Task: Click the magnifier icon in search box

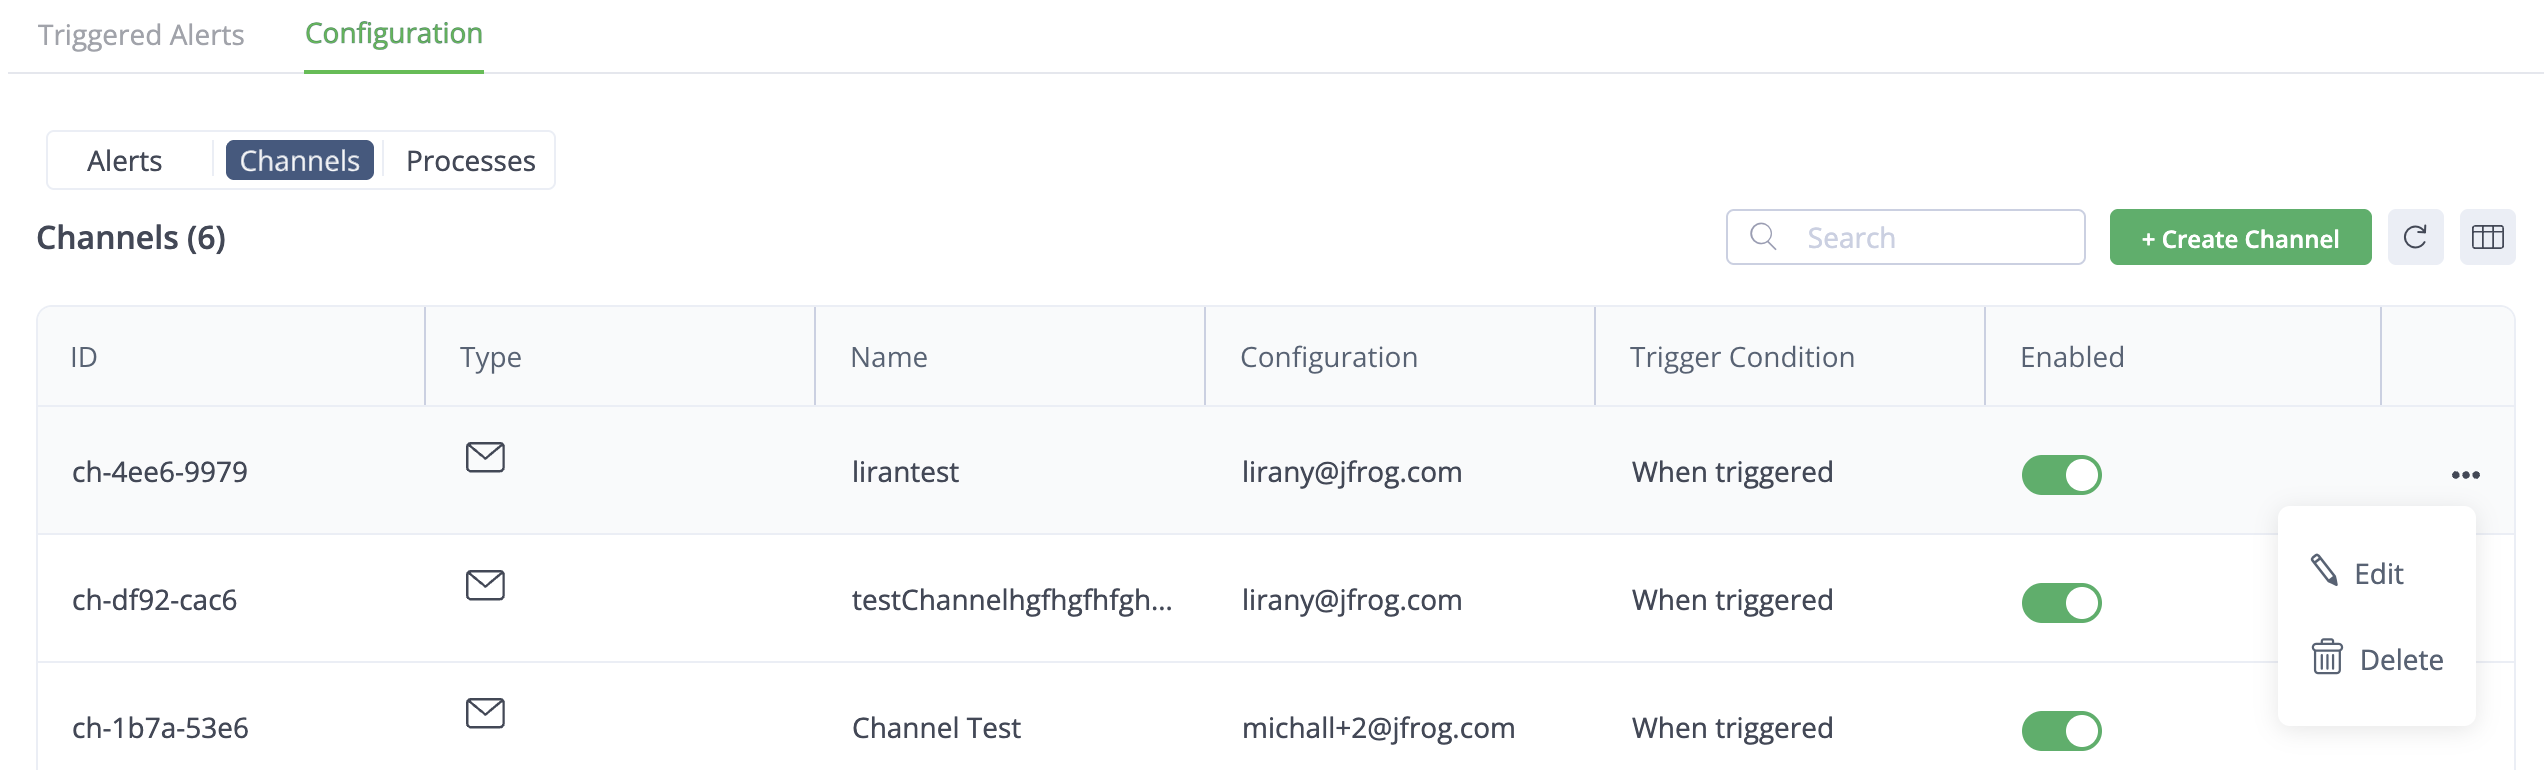Action: pyautogui.click(x=1763, y=237)
